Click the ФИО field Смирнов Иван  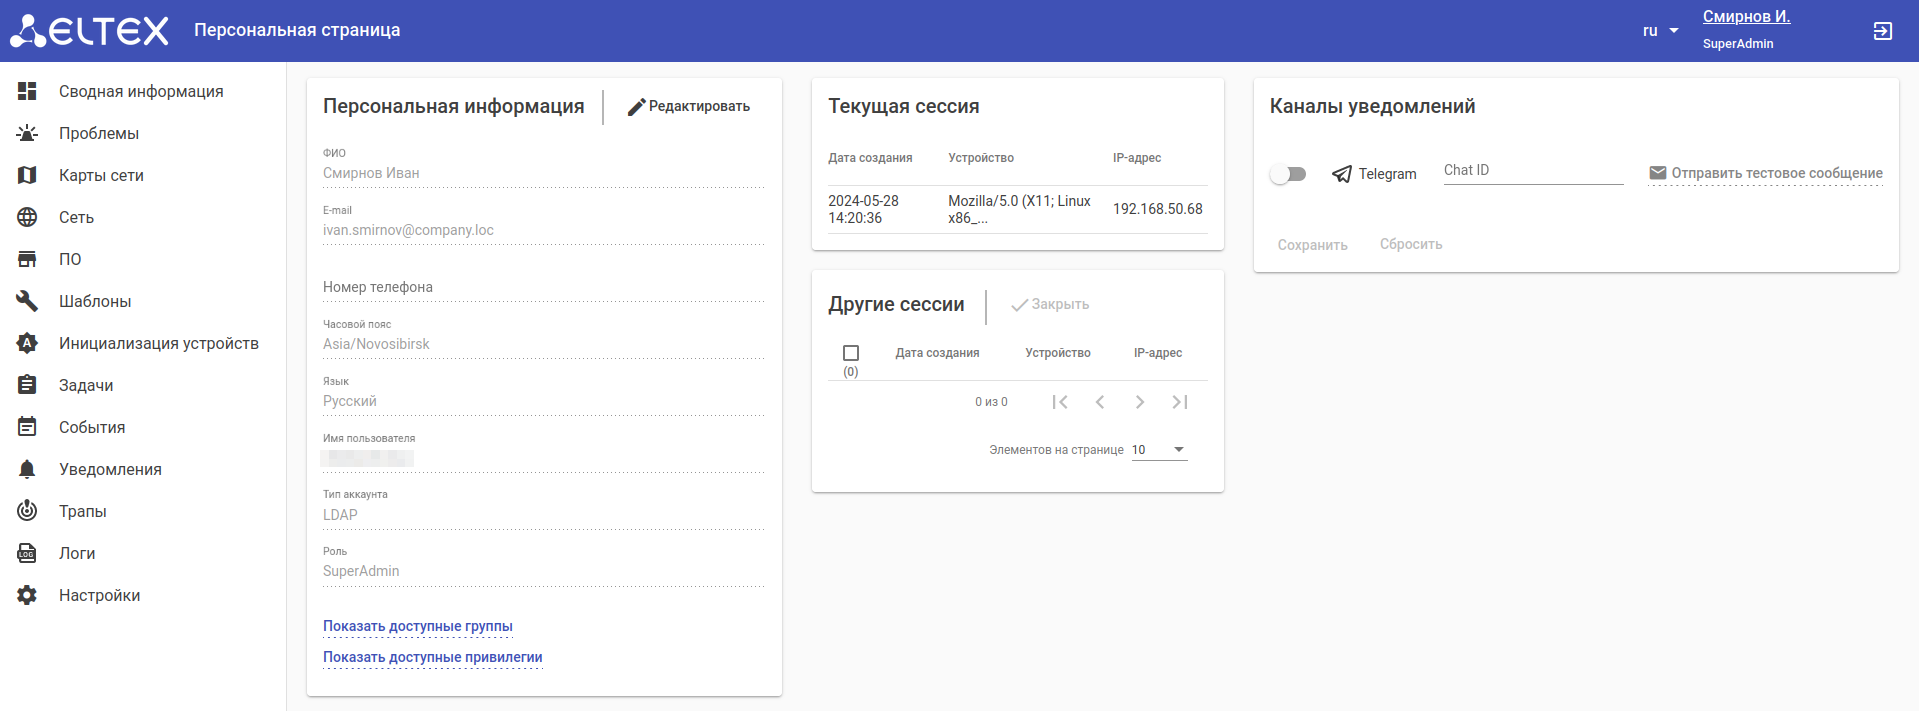pyautogui.click(x=544, y=173)
